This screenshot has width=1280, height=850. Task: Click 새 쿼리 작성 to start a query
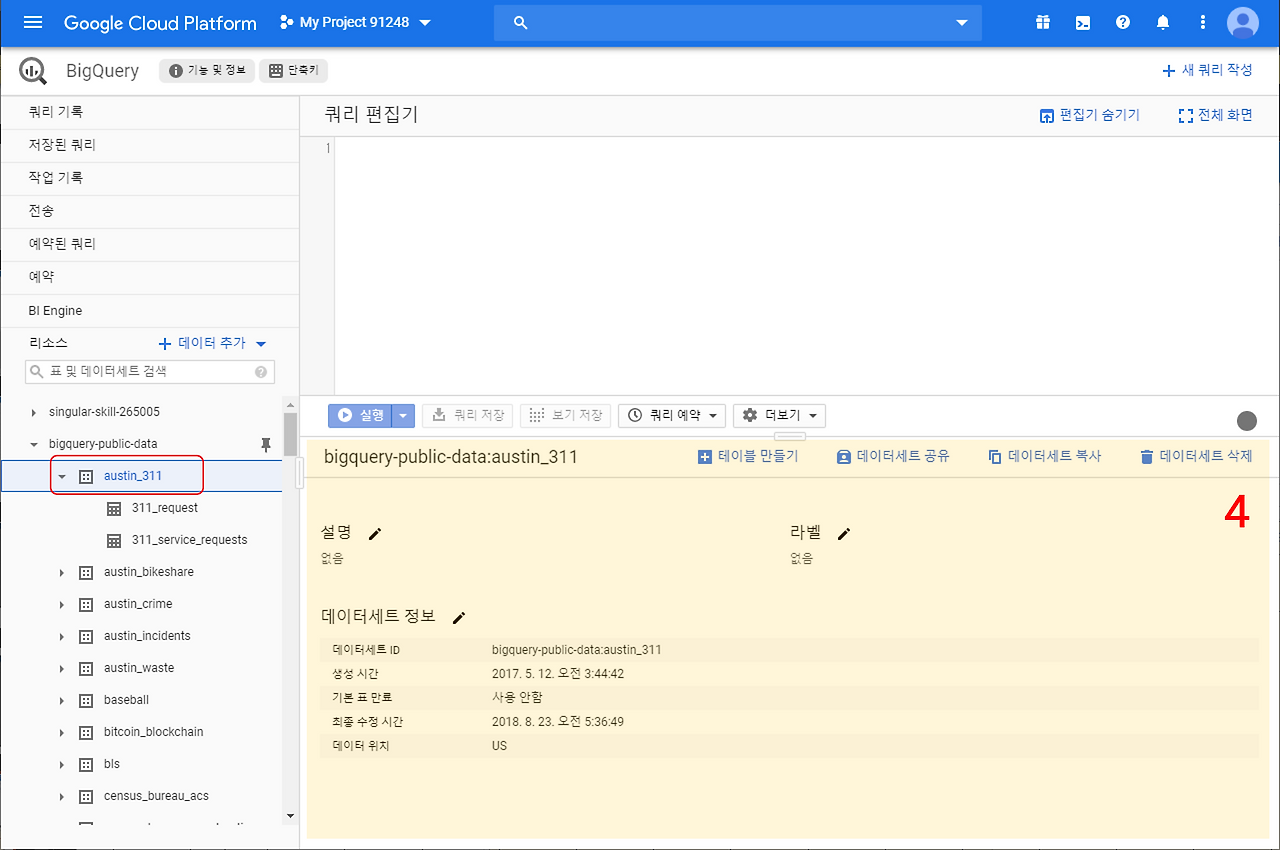(1208, 70)
